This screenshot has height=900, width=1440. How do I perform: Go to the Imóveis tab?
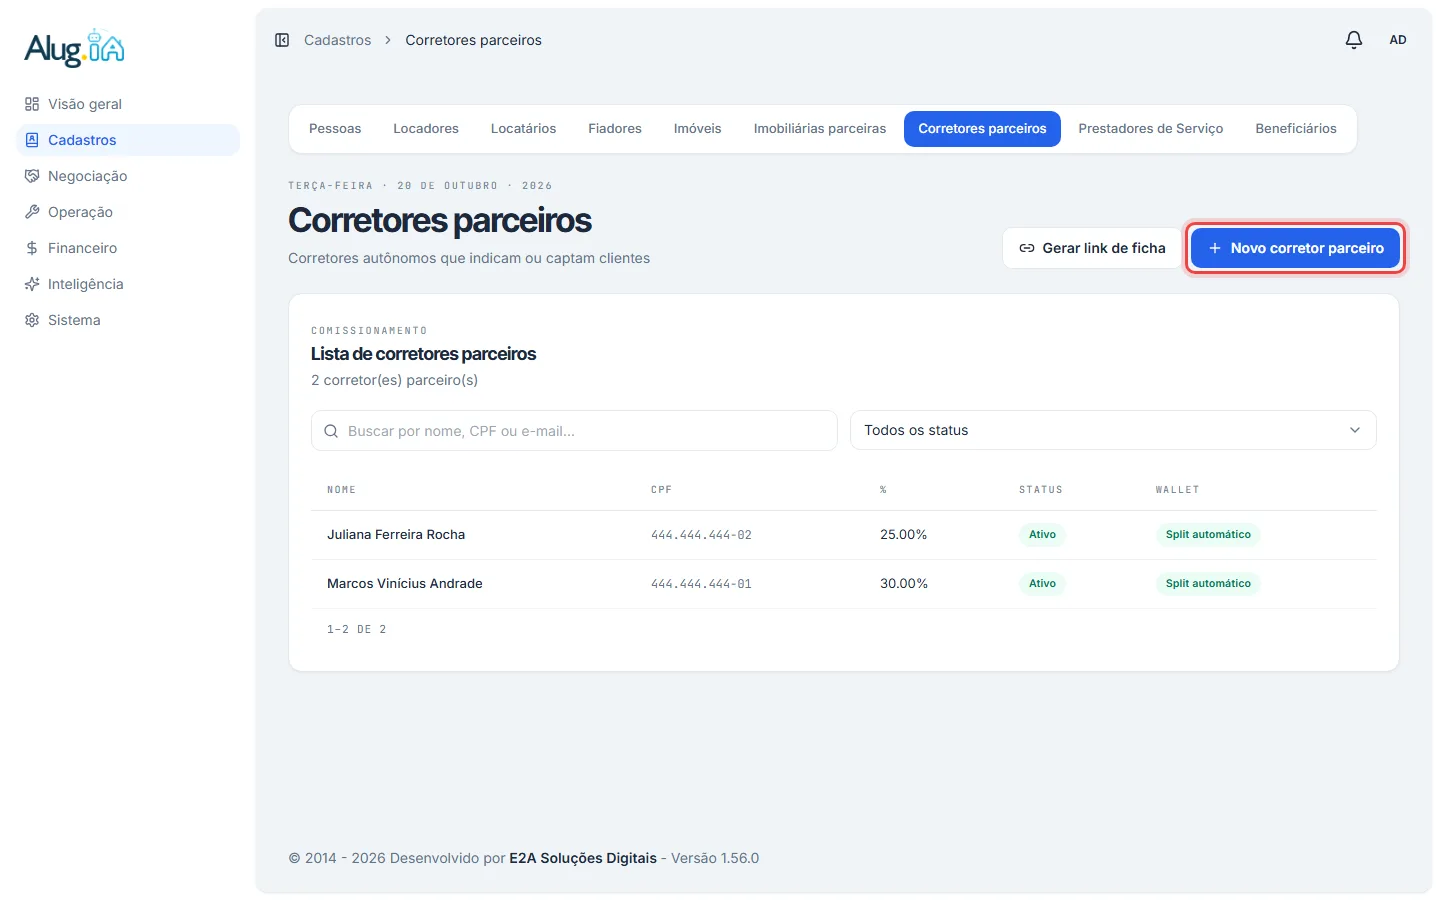point(698,129)
